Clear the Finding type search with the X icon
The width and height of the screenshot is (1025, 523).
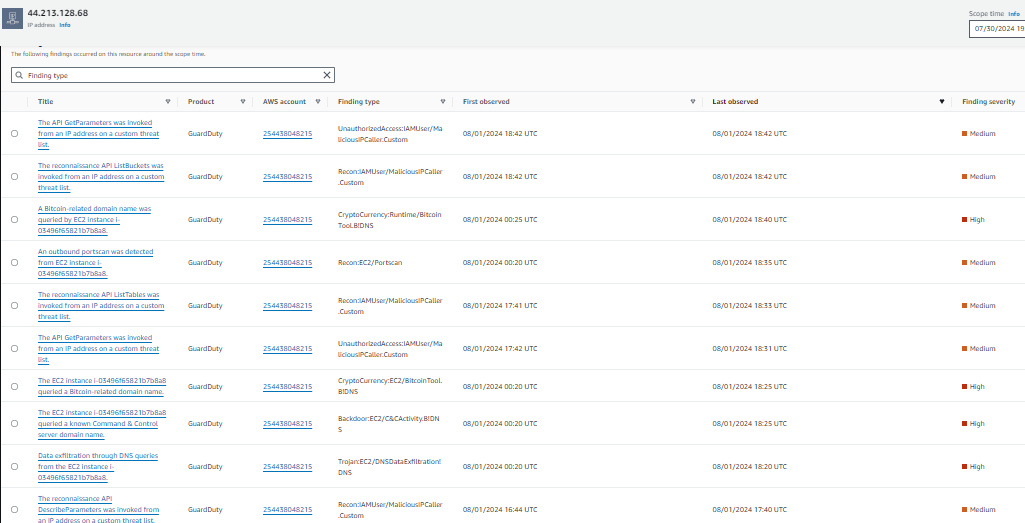point(327,75)
